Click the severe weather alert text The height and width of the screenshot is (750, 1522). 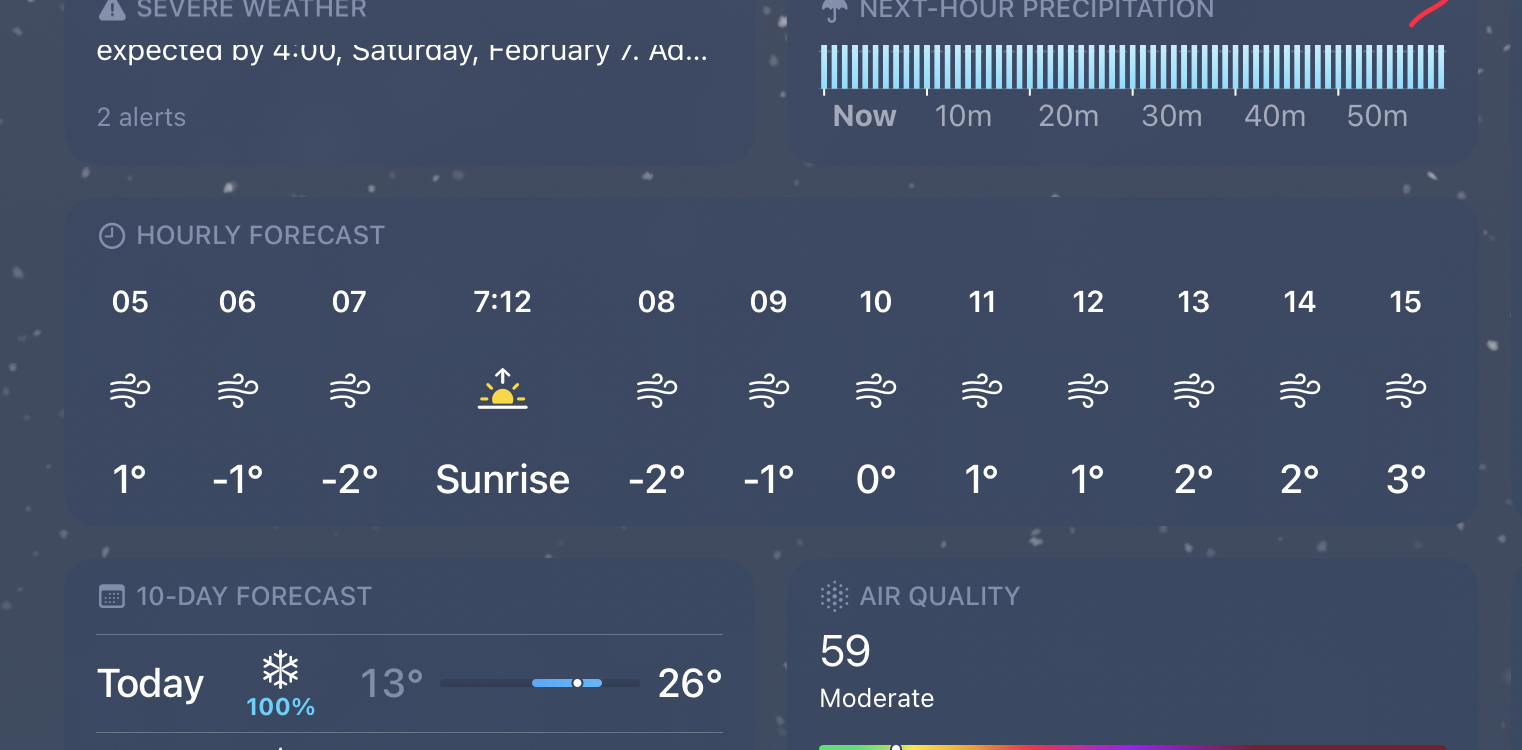point(402,52)
